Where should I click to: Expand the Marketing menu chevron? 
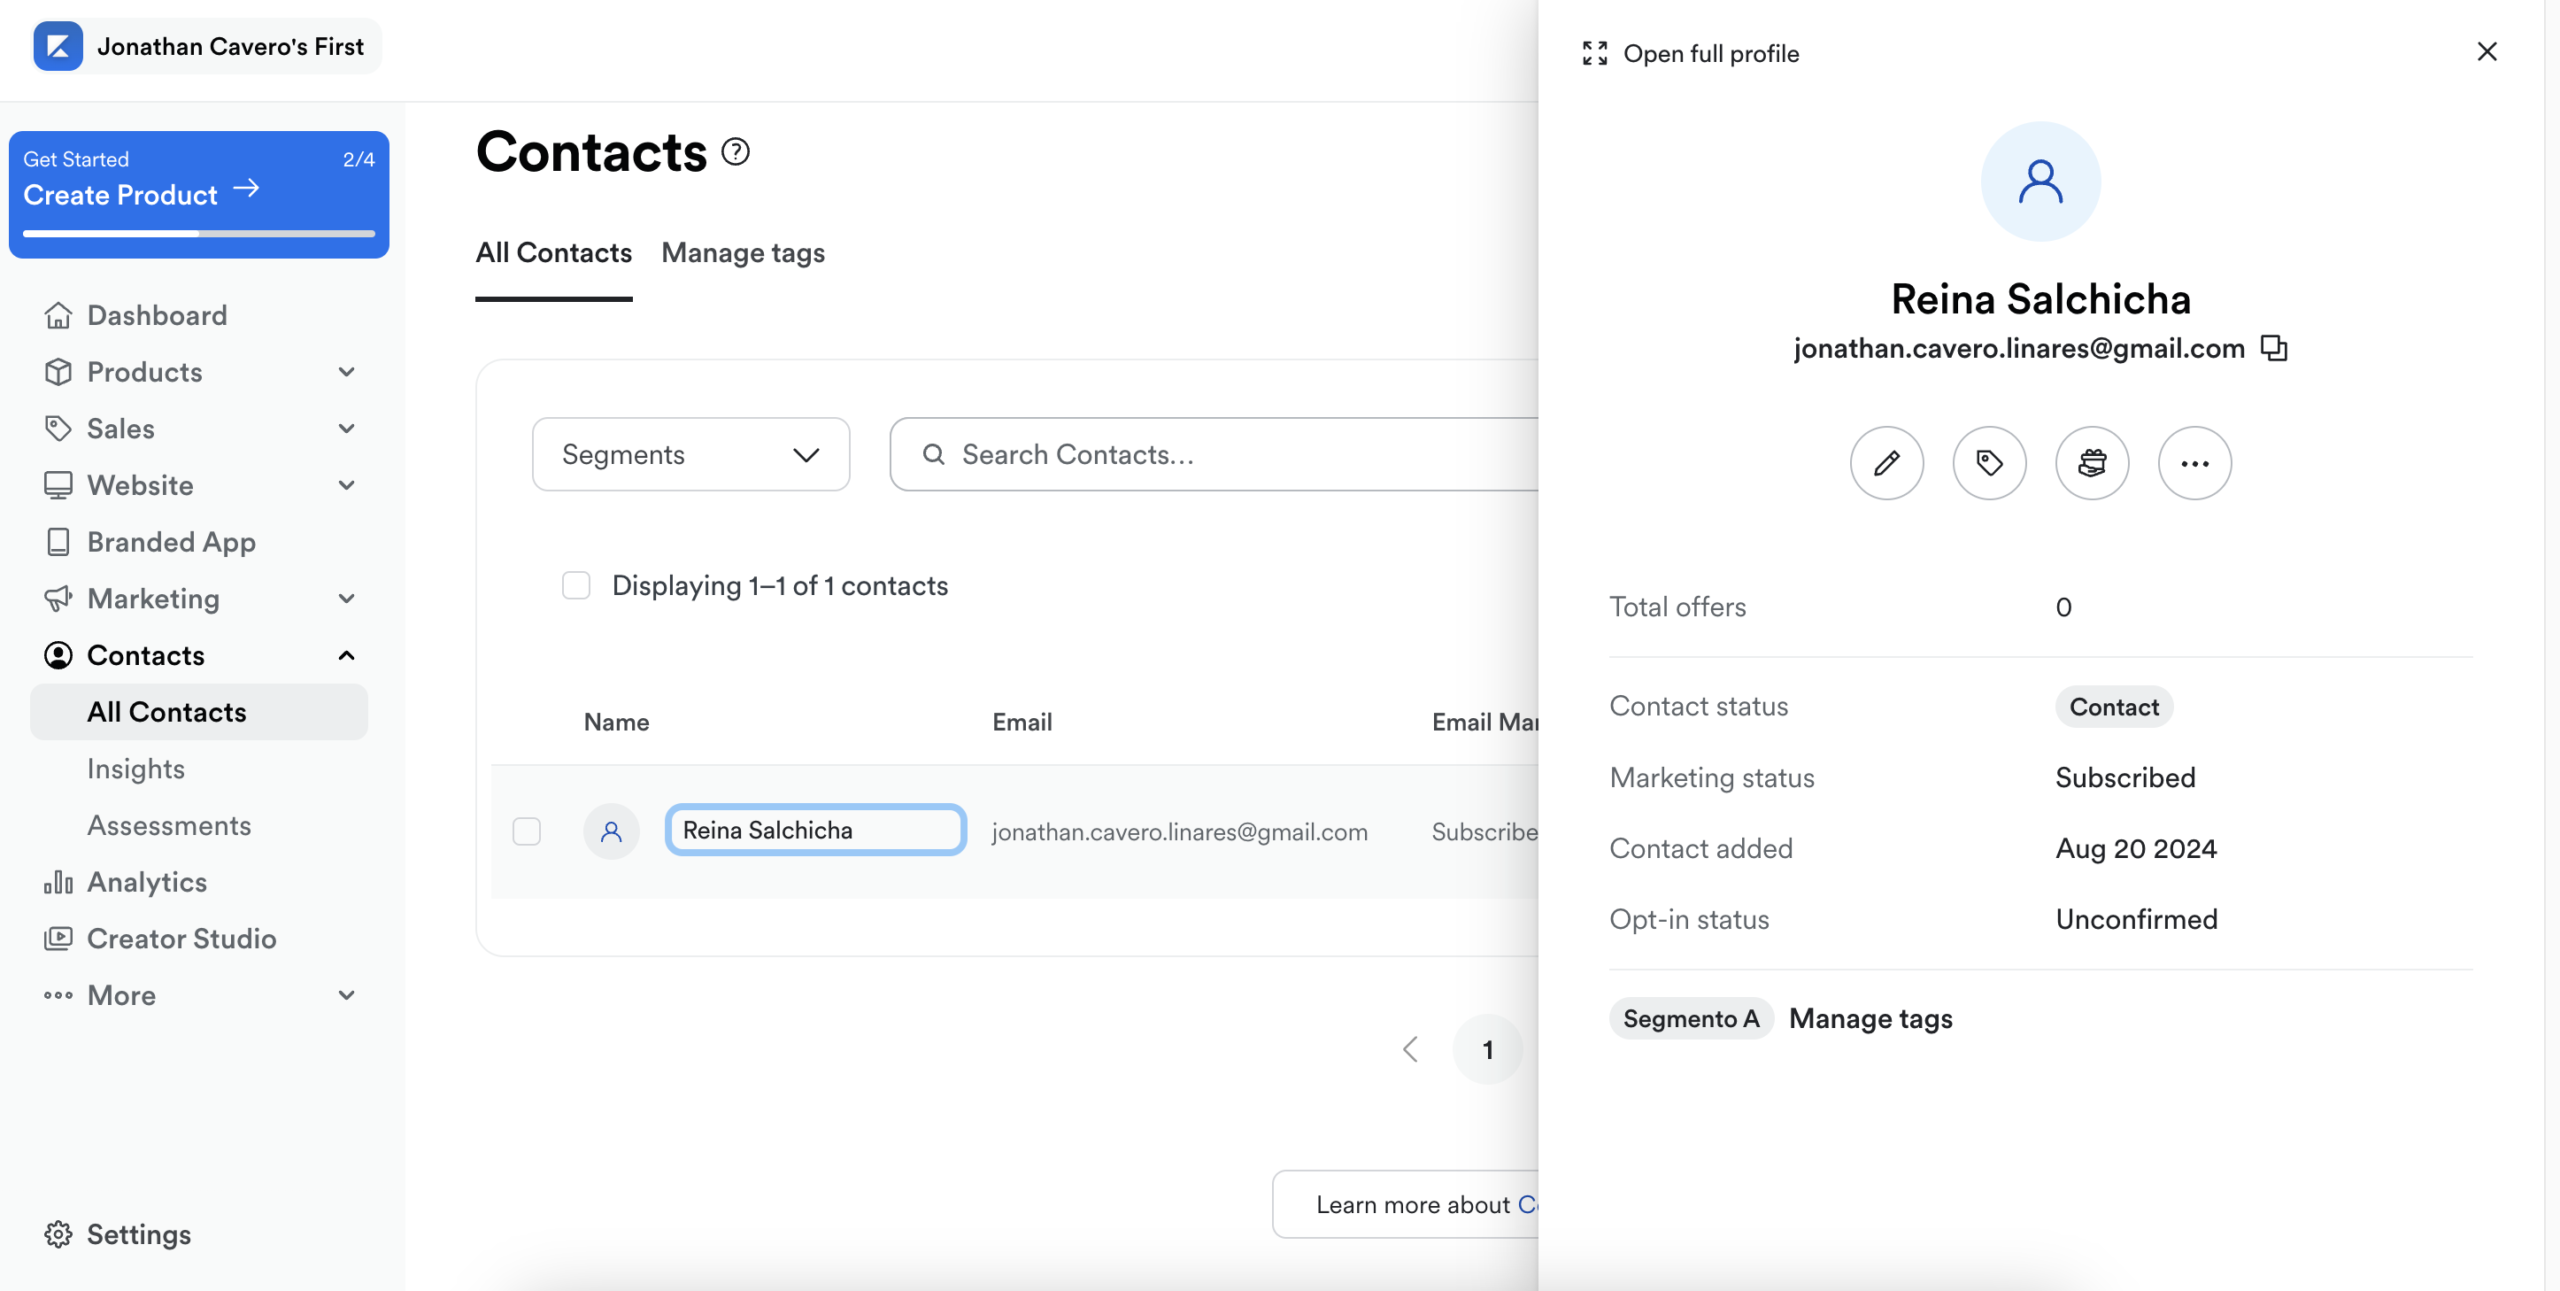(347, 599)
